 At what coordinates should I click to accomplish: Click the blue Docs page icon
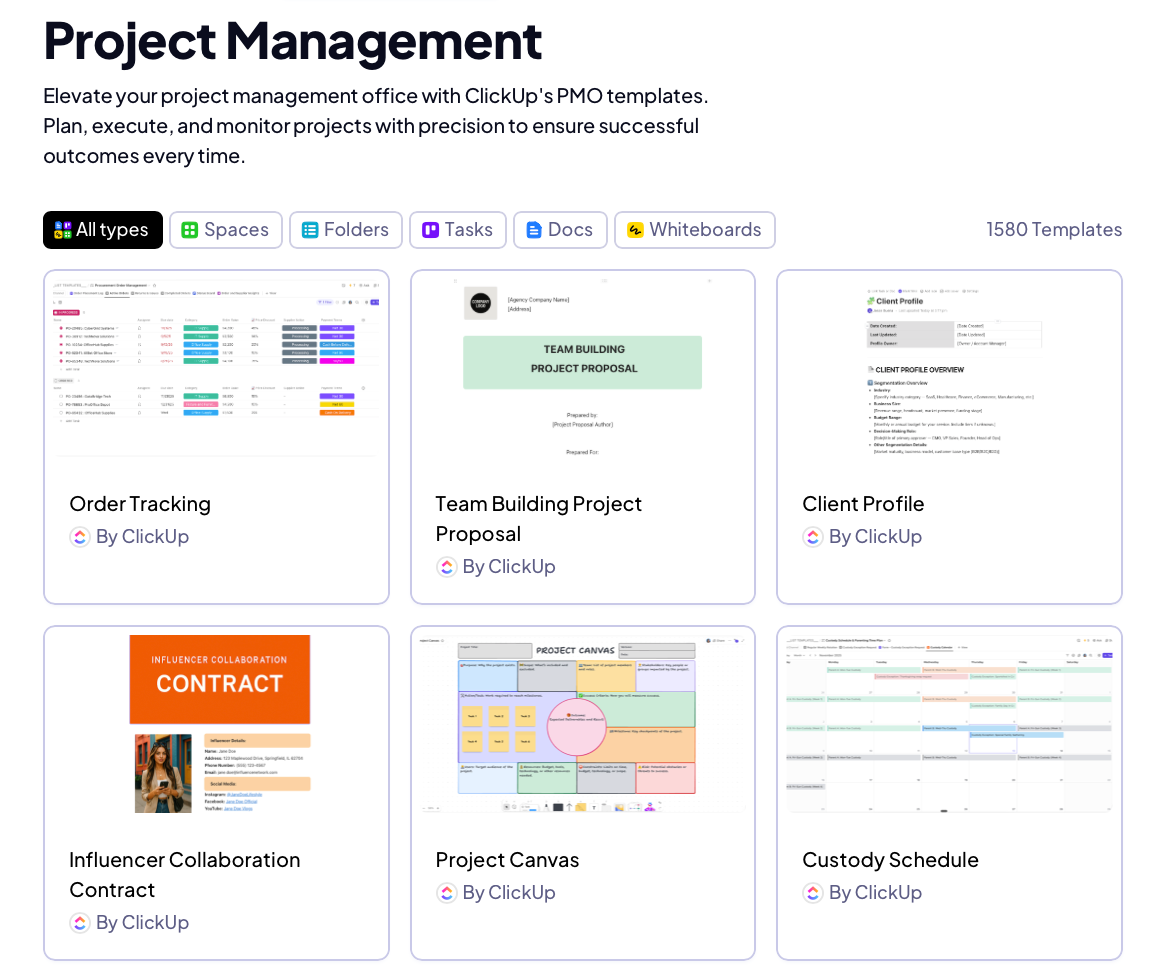534,230
